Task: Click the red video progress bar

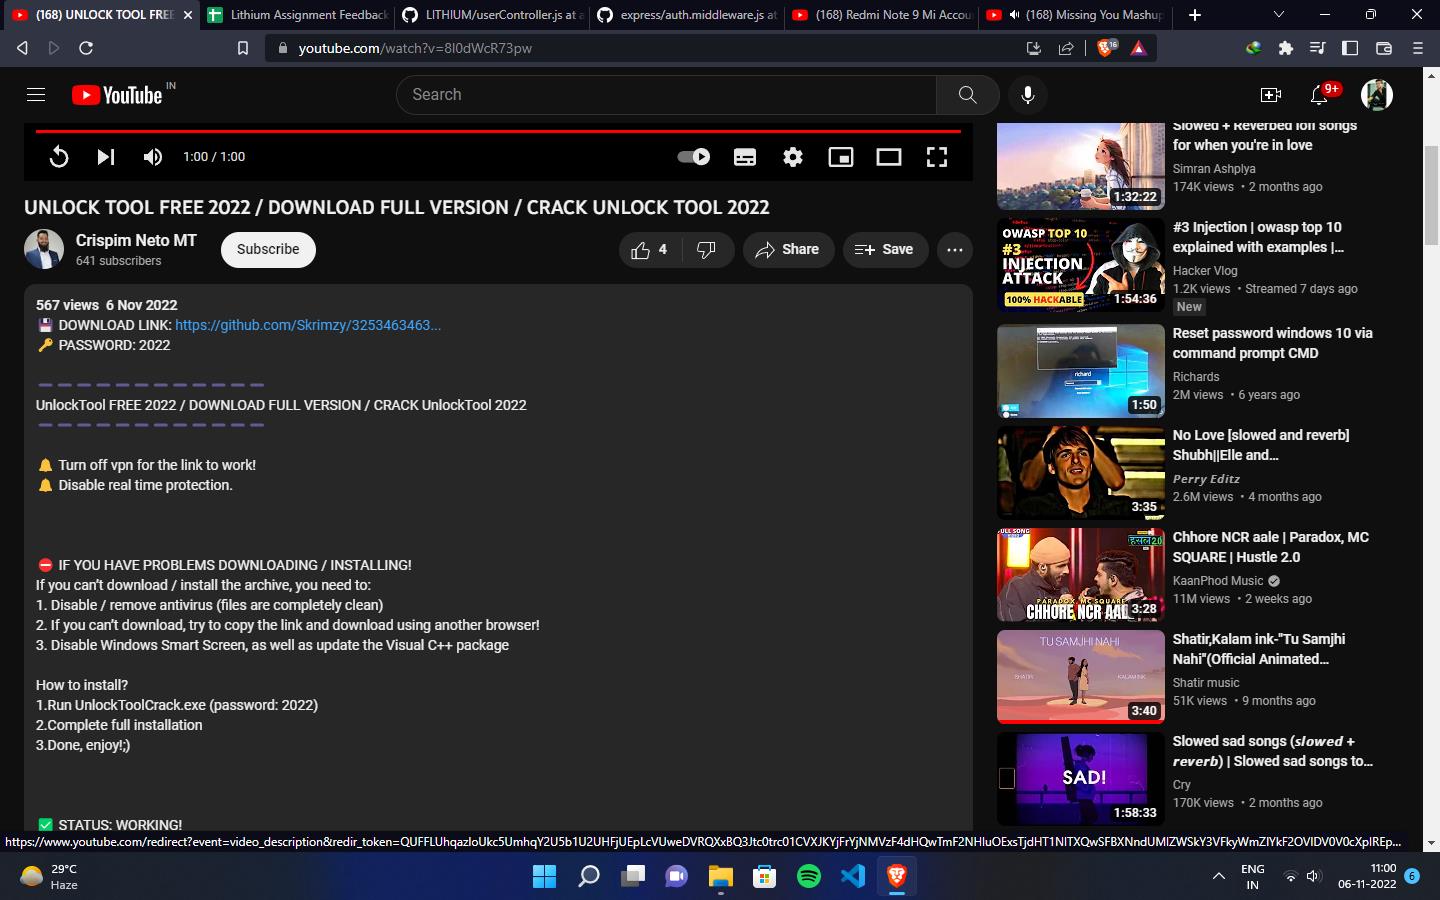Action: tap(498, 131)
